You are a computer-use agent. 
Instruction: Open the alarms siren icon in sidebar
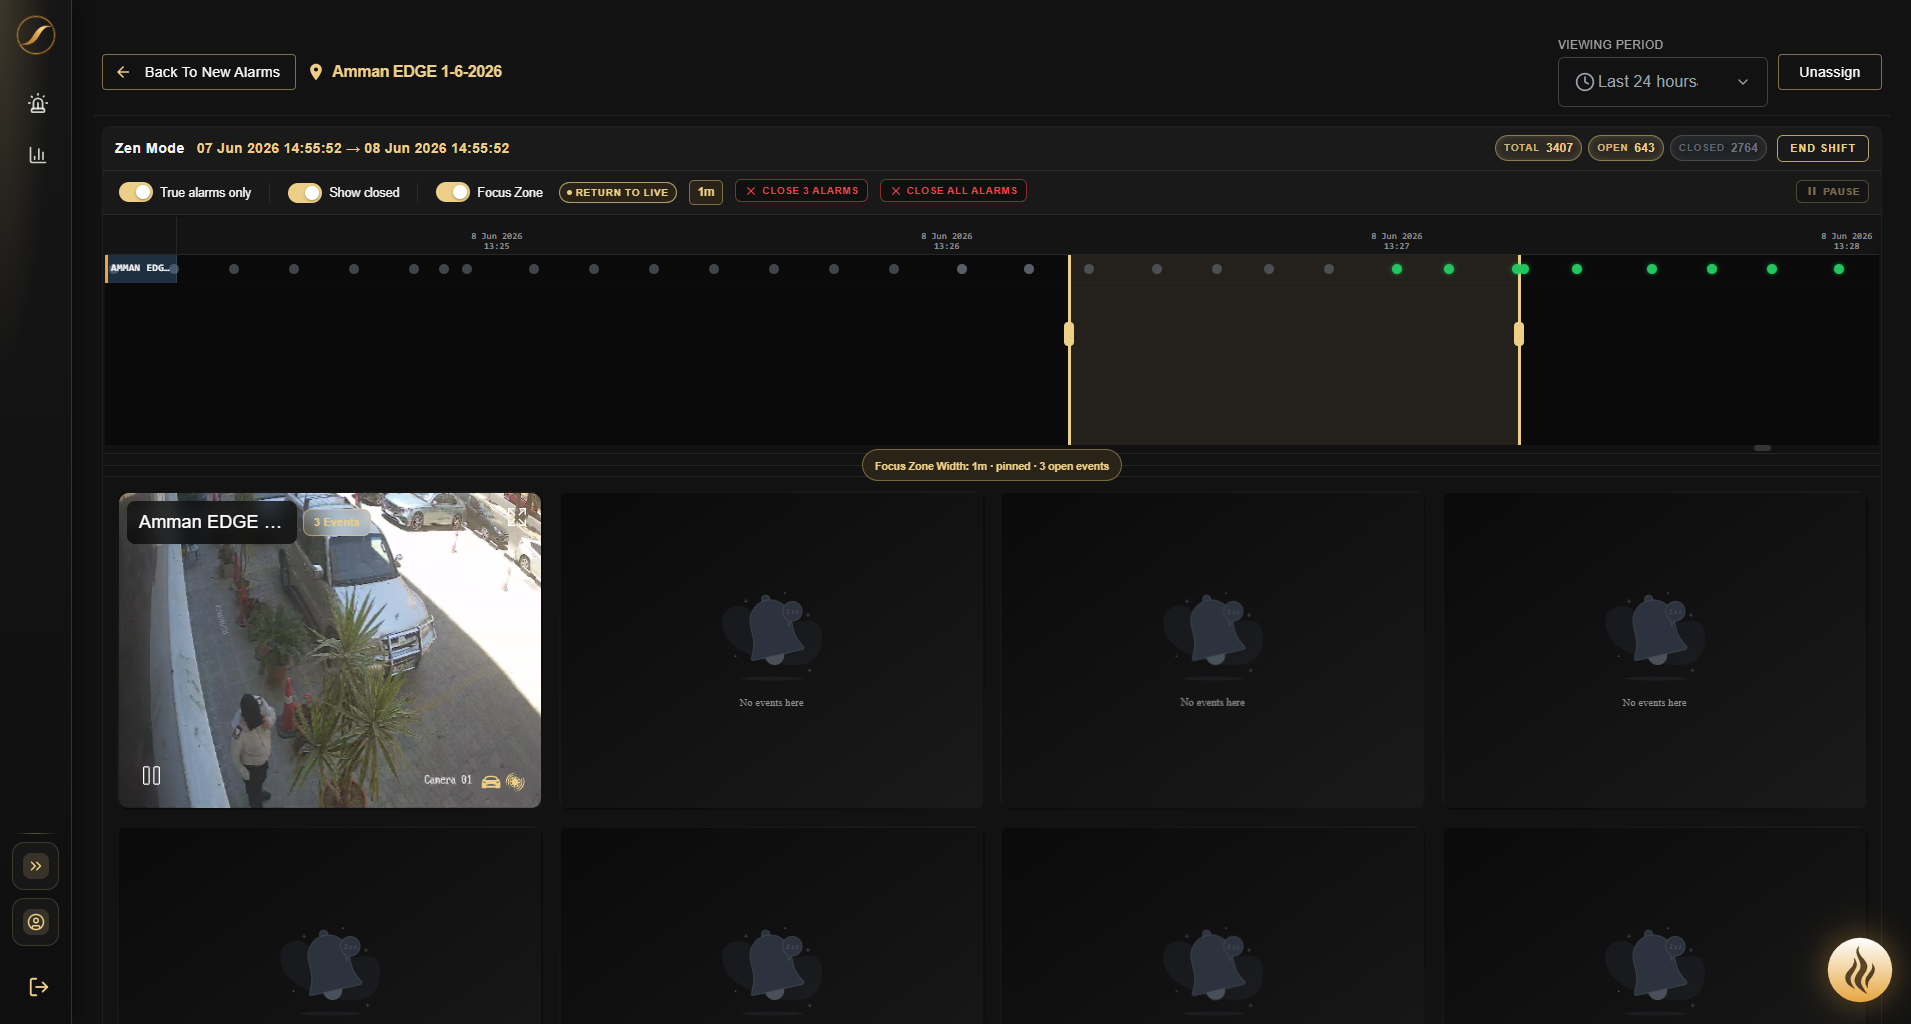[38, 103]
